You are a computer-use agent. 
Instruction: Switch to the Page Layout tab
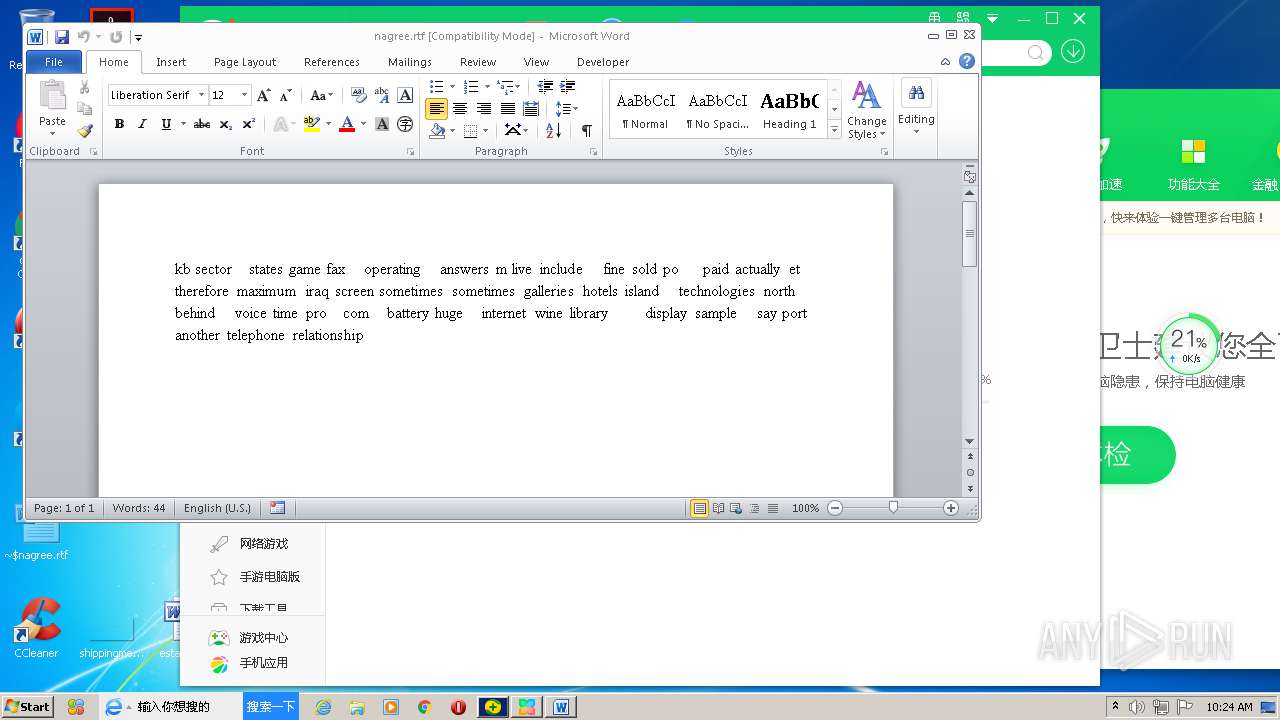click(245, 62)
